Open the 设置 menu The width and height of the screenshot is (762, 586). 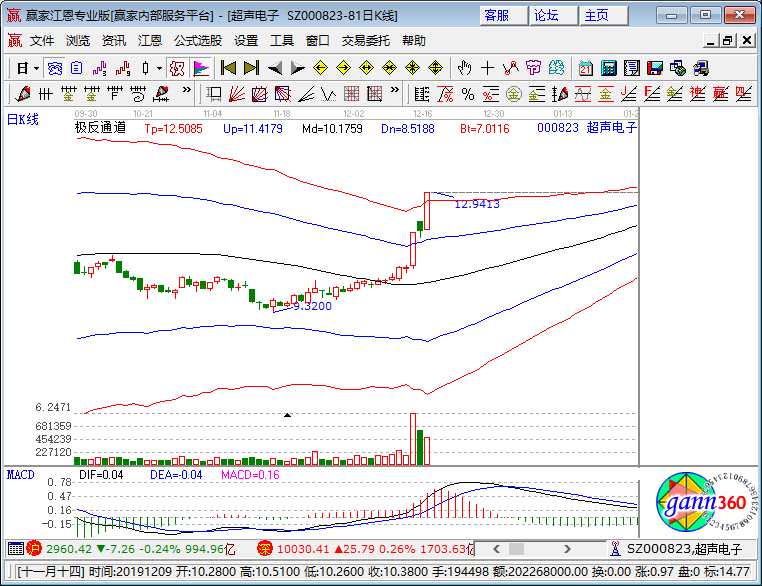246,41
